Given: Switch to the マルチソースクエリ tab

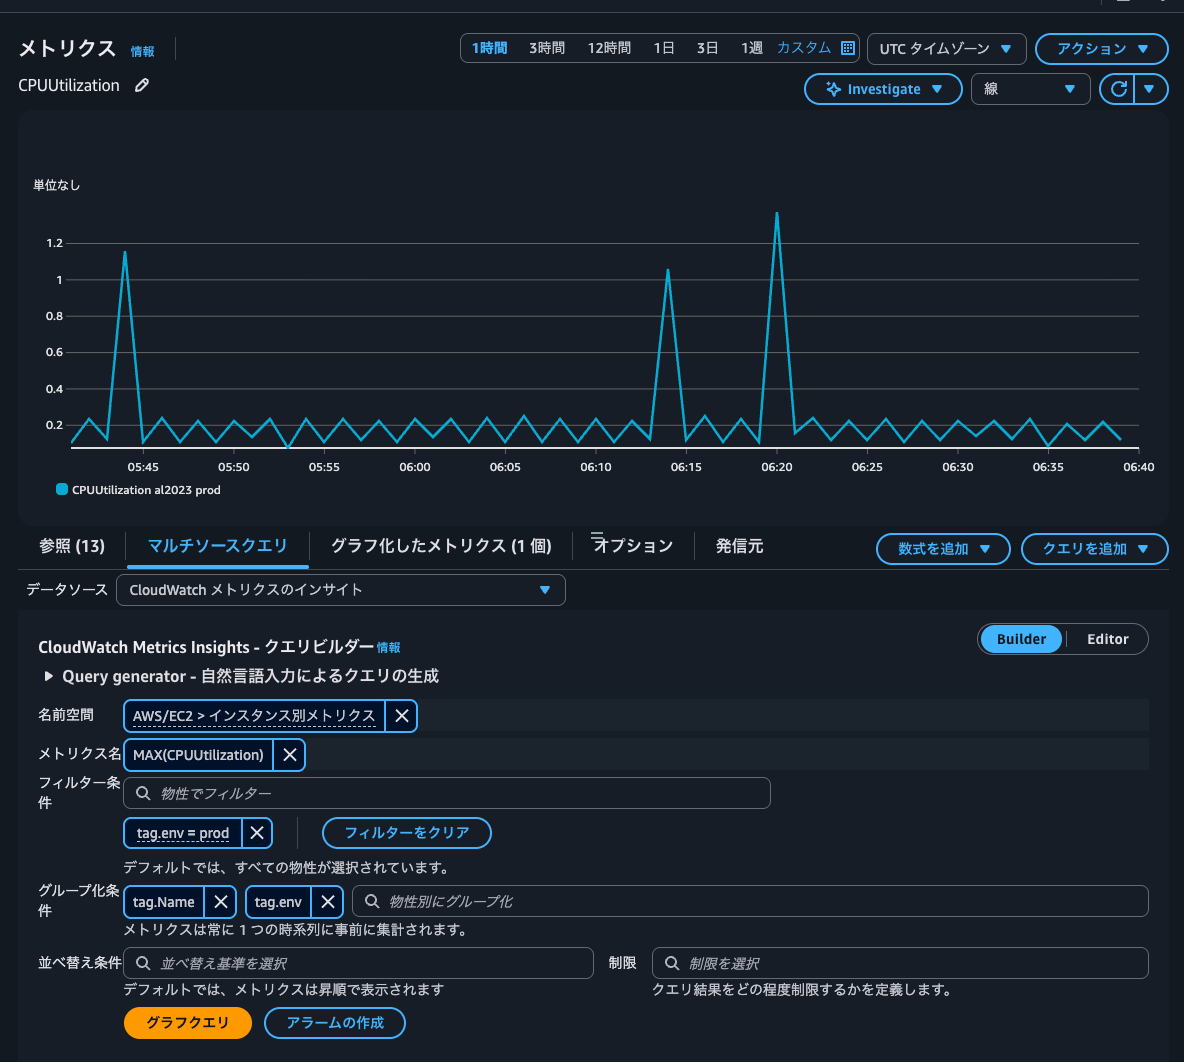Looking at the screenshot, I should (217, 546).
